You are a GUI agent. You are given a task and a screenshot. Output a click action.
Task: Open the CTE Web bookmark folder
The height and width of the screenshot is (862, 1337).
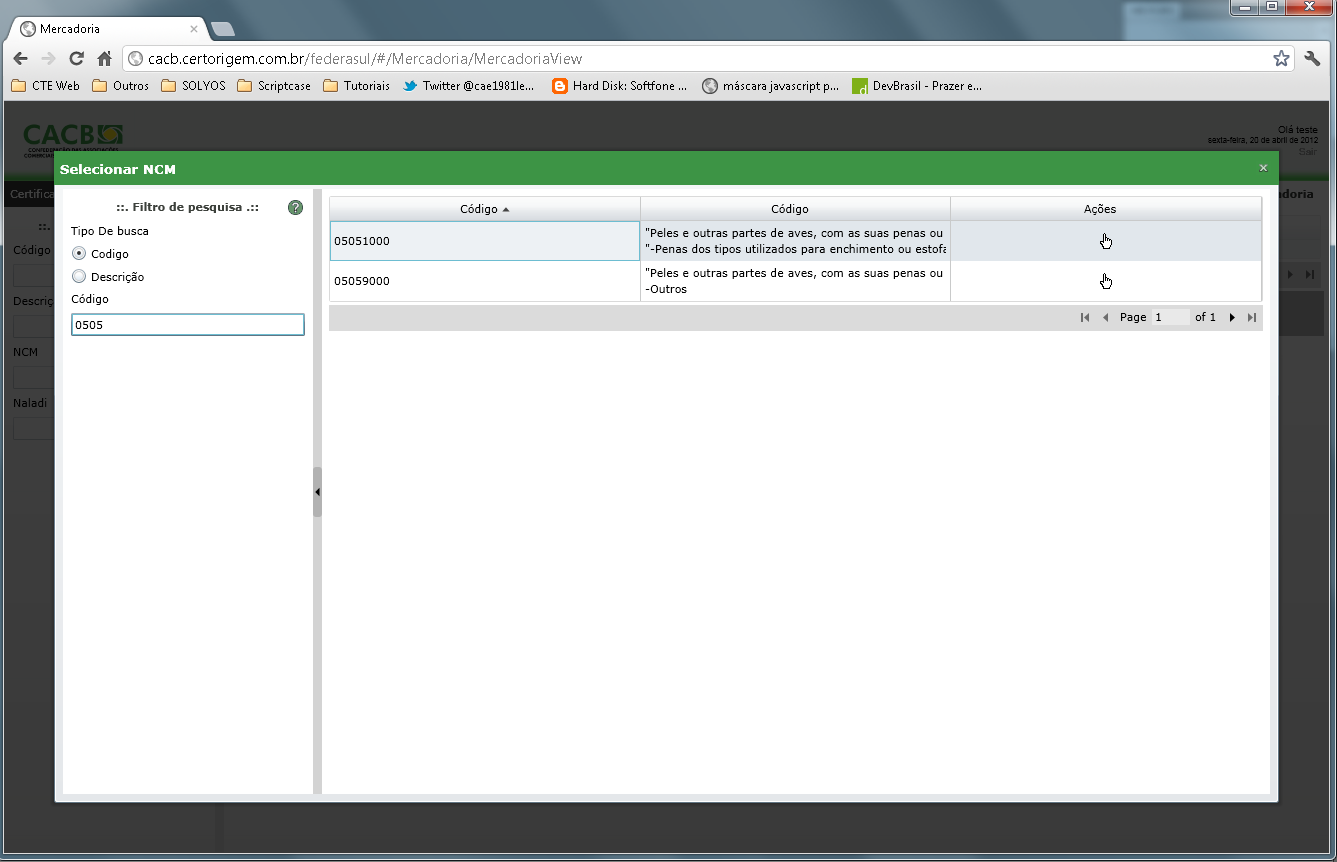pos(45,86)
